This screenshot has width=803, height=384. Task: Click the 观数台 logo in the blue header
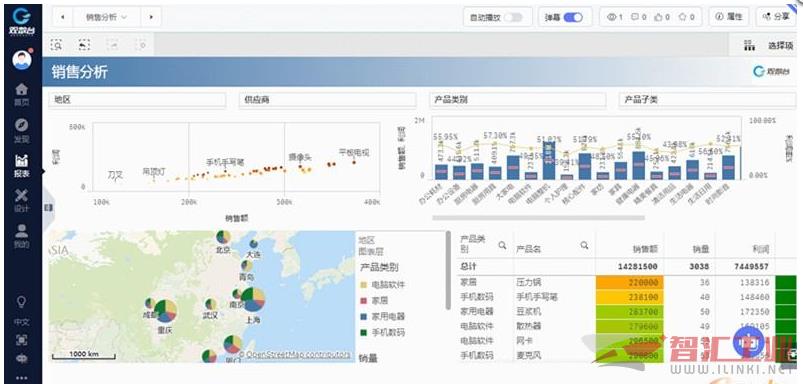pyautogui.click(x=771, y=72)
